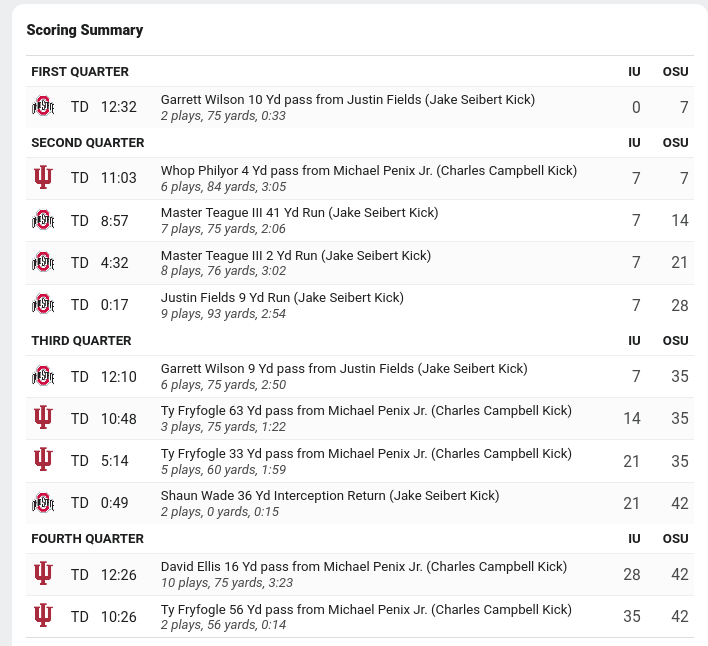The image size is (708, 646).
Task: Click the OSU column header in first quarter
Action: (x=675, y=72)
